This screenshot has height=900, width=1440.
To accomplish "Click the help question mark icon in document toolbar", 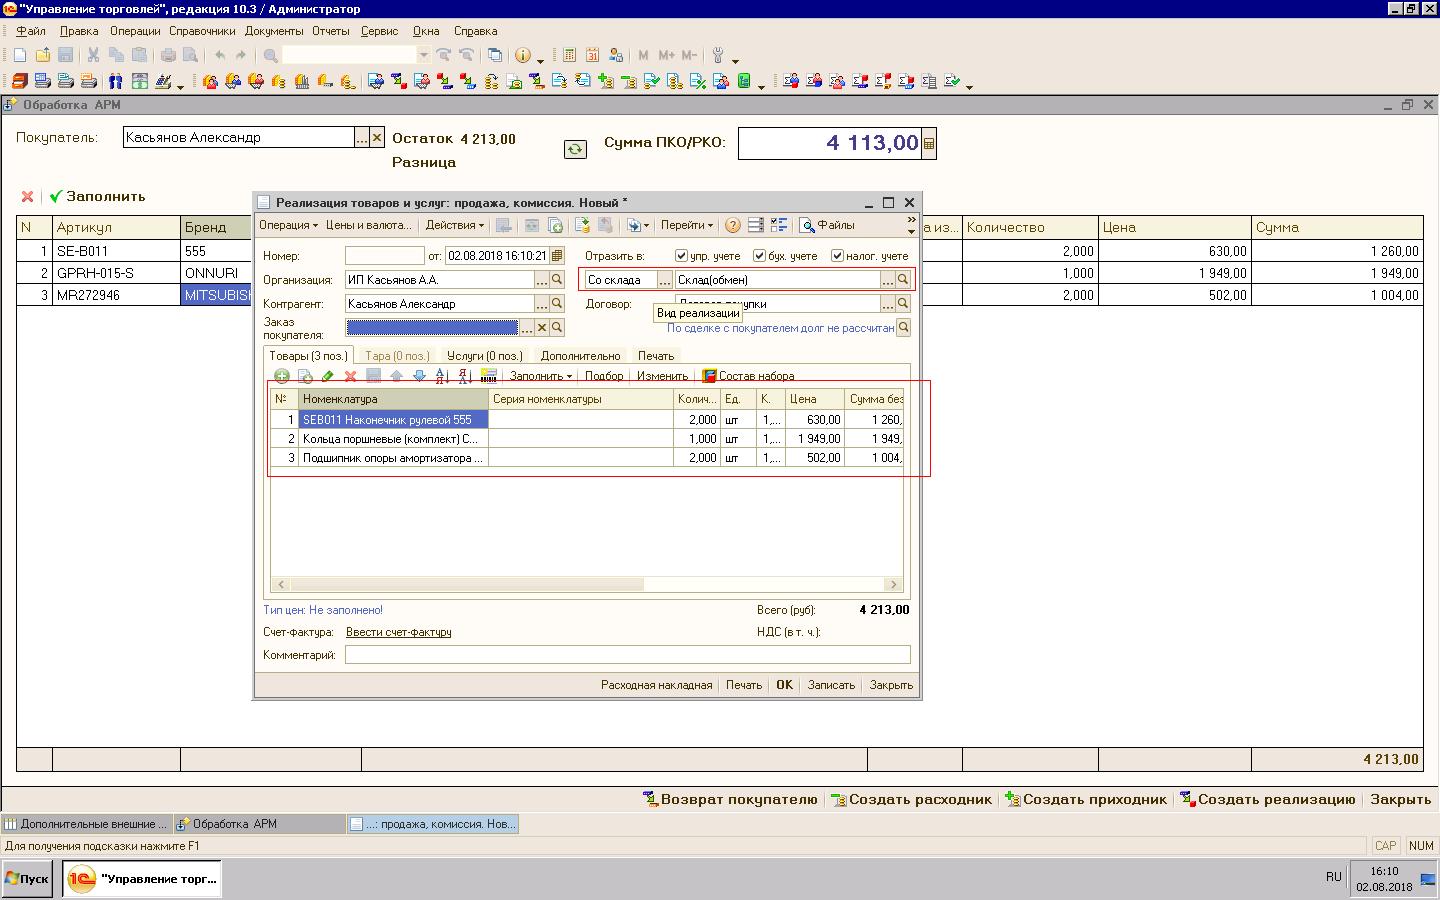I will [732, 226].
